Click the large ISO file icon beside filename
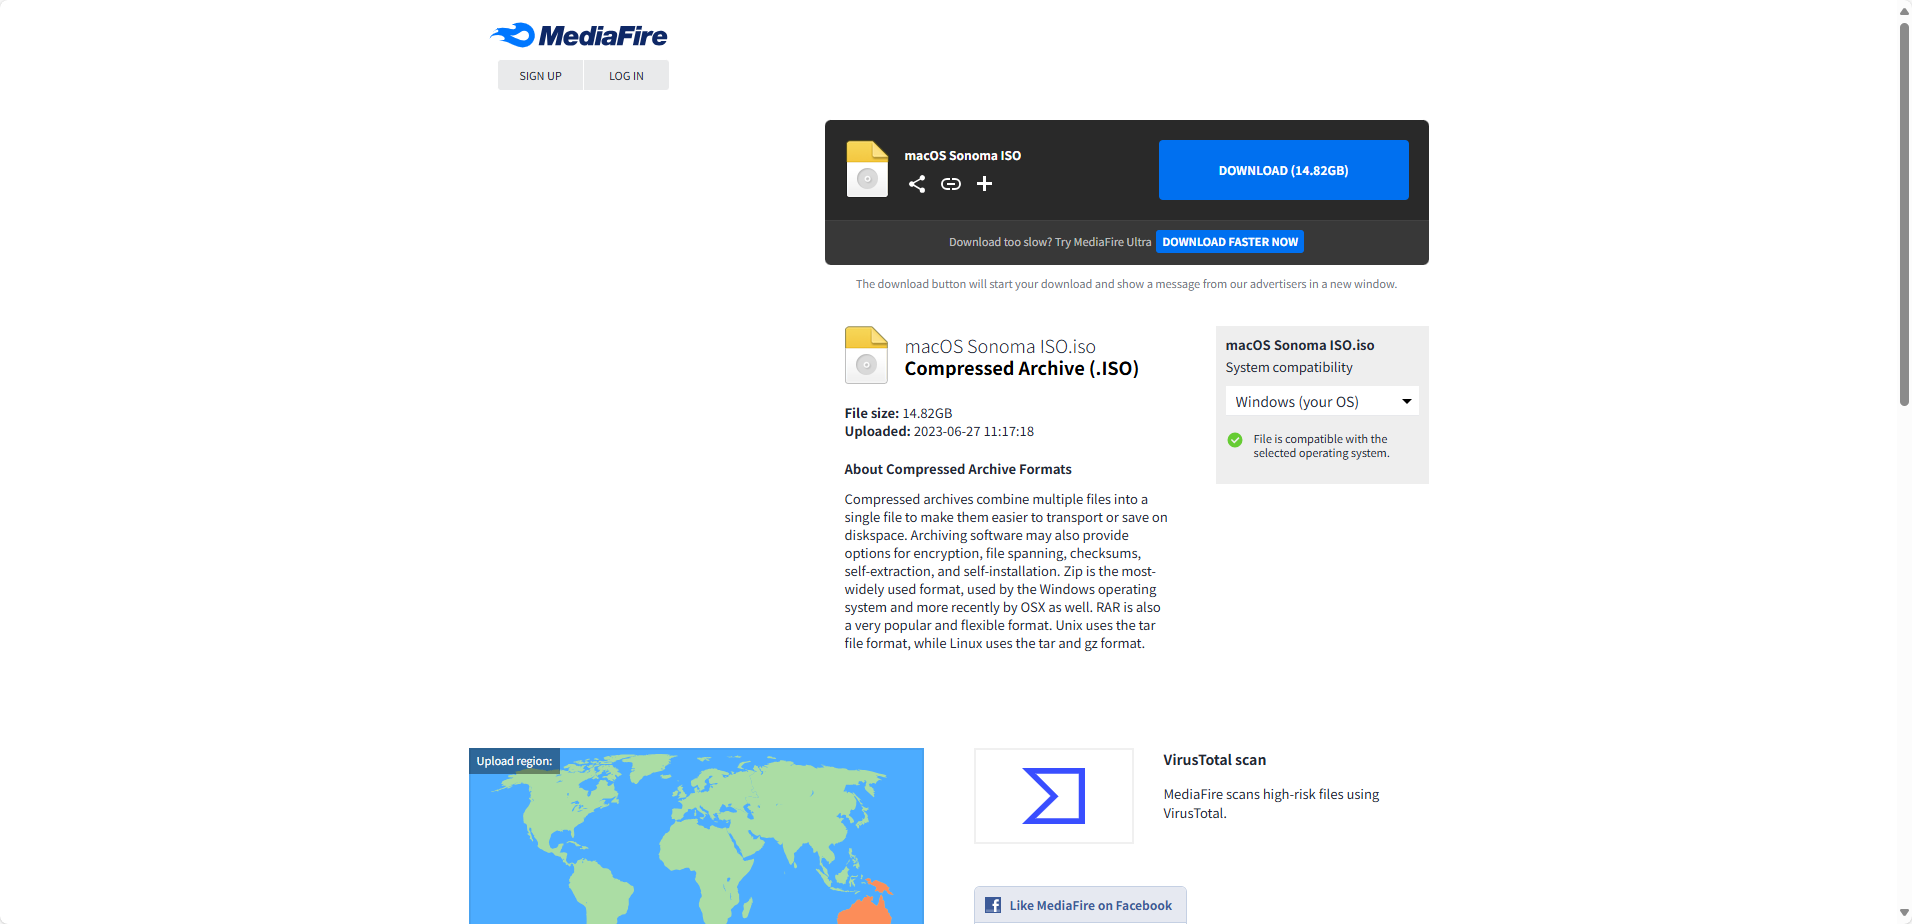This screenshot has width=1912, height=924. point(866,355)
